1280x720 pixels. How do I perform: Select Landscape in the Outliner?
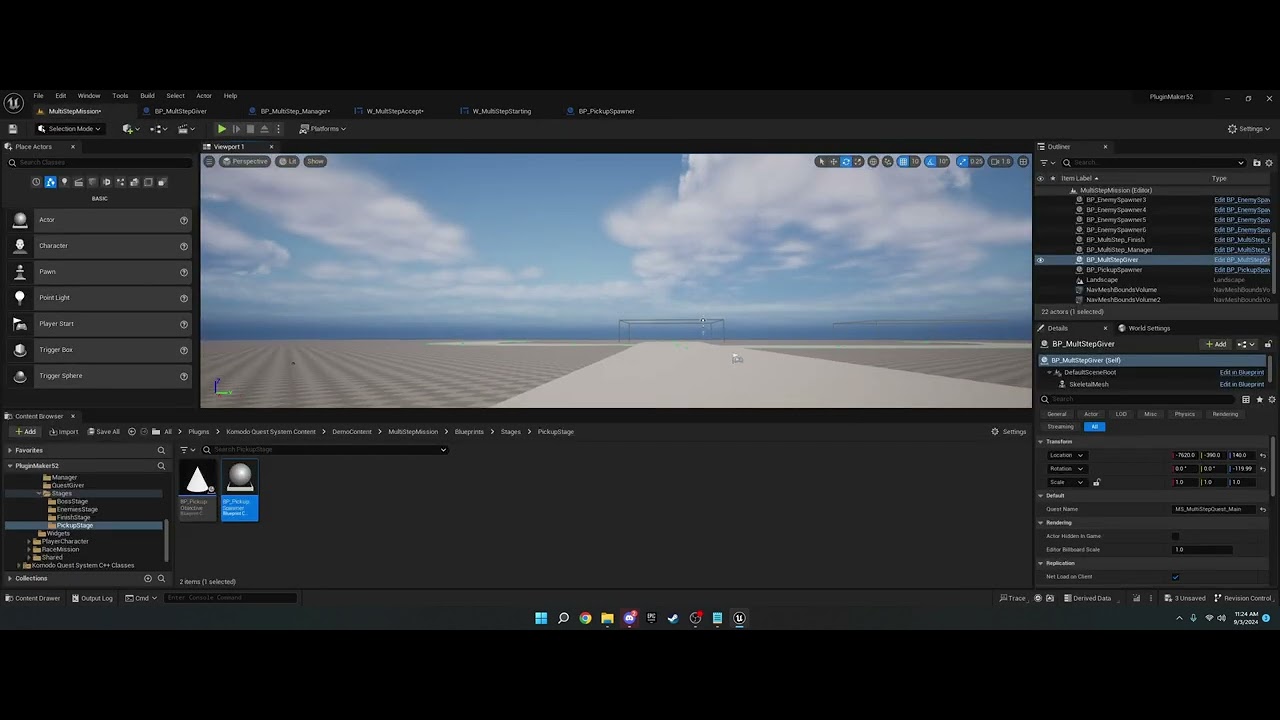1102,280
